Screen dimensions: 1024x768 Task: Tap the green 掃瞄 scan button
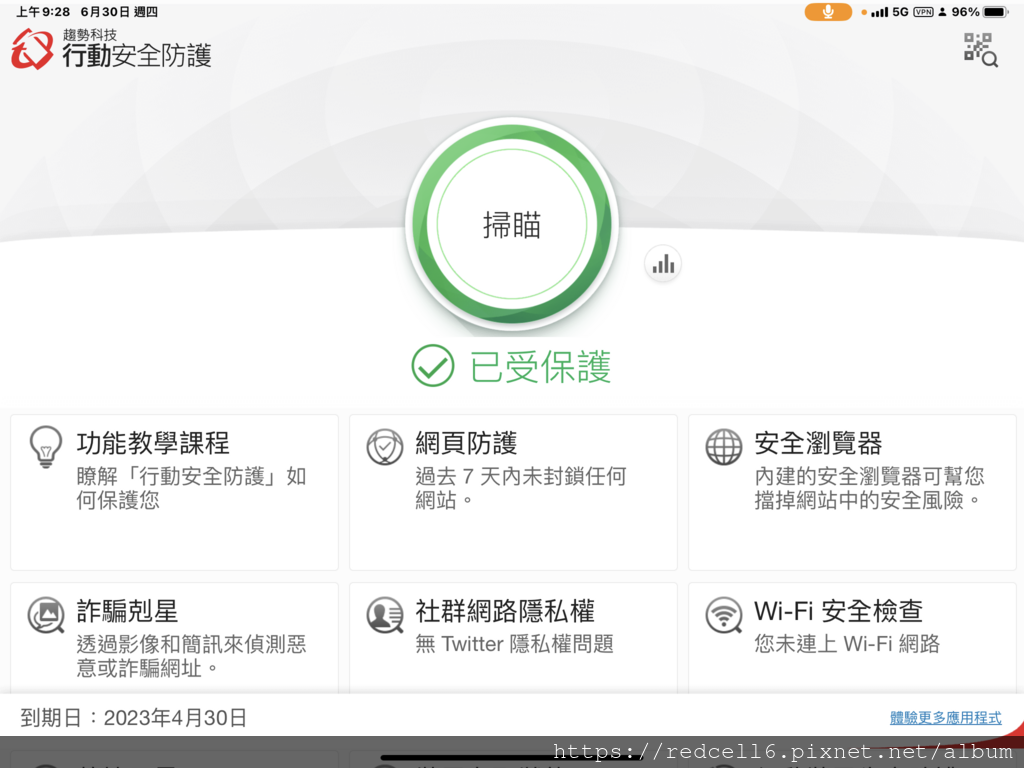[x=512, y=224]
